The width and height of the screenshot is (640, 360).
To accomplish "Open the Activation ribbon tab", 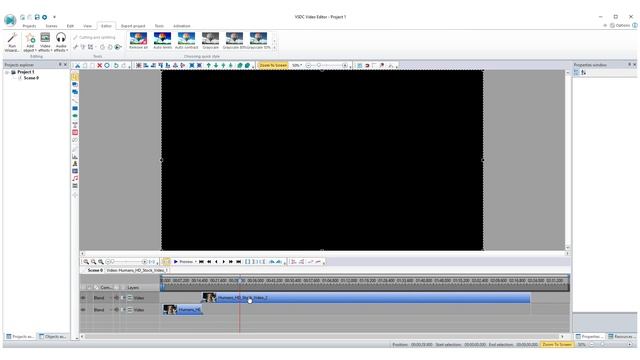I will coord(182,26).
